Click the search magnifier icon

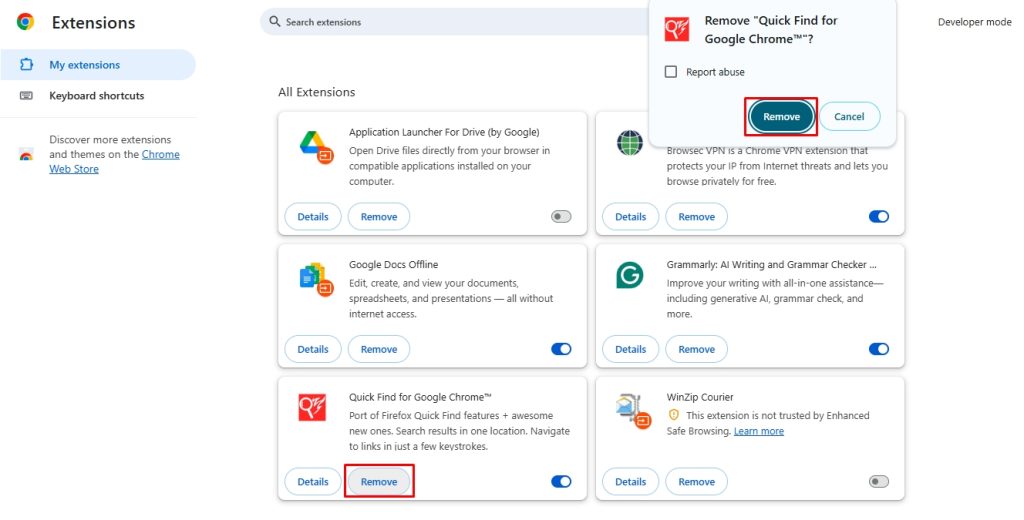tap(275, 22)
